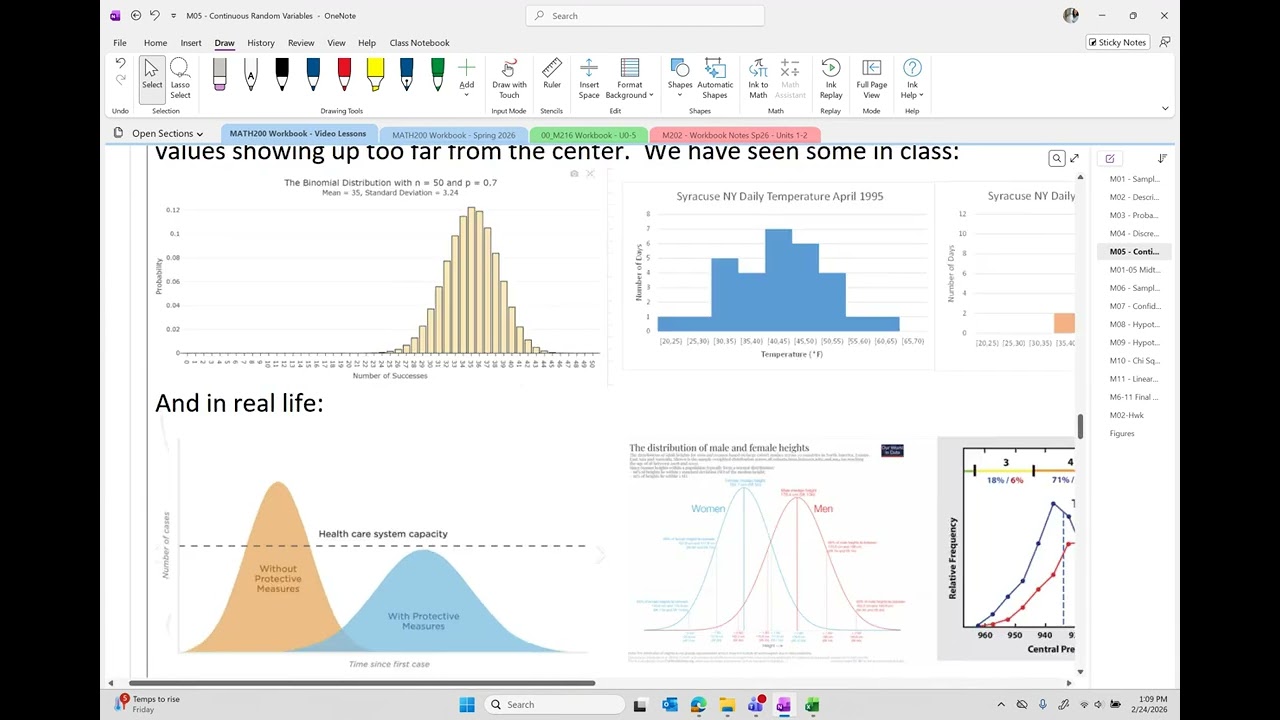Open the M02-Hwk page
This screenshot has height=720, width=1280.
(x=1134, y=415)
